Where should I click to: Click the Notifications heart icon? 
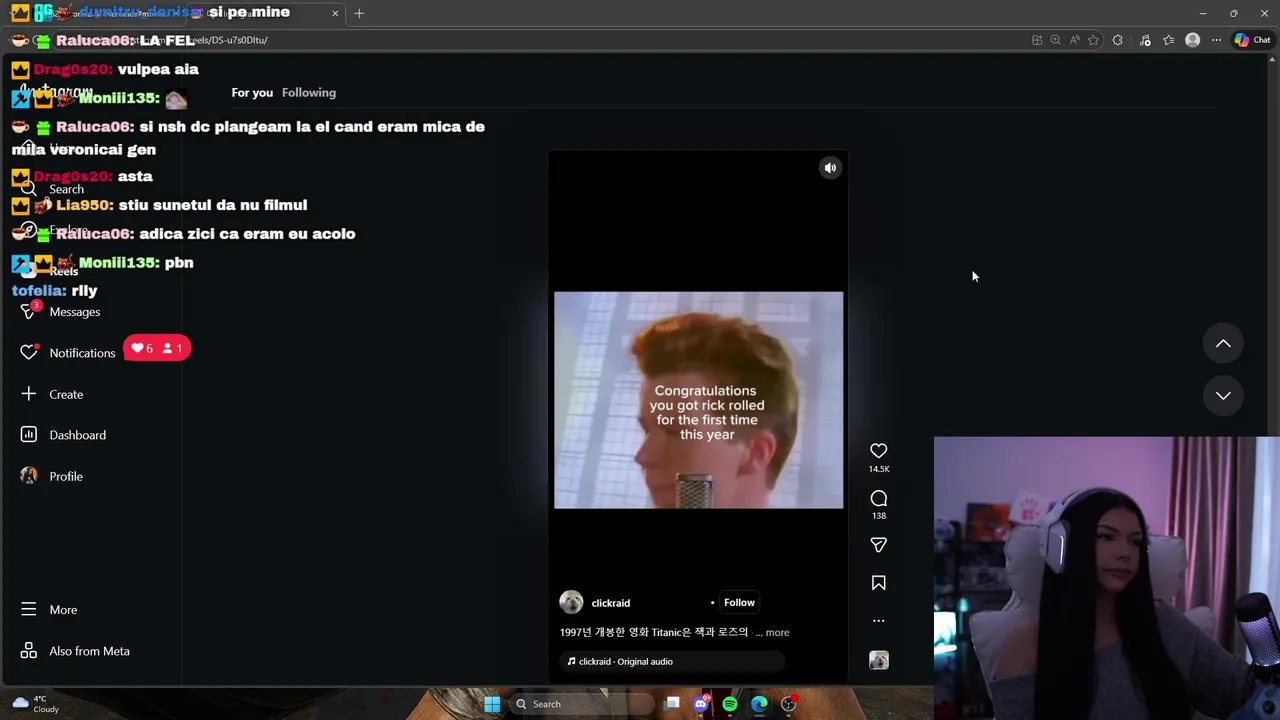[29, 352]
